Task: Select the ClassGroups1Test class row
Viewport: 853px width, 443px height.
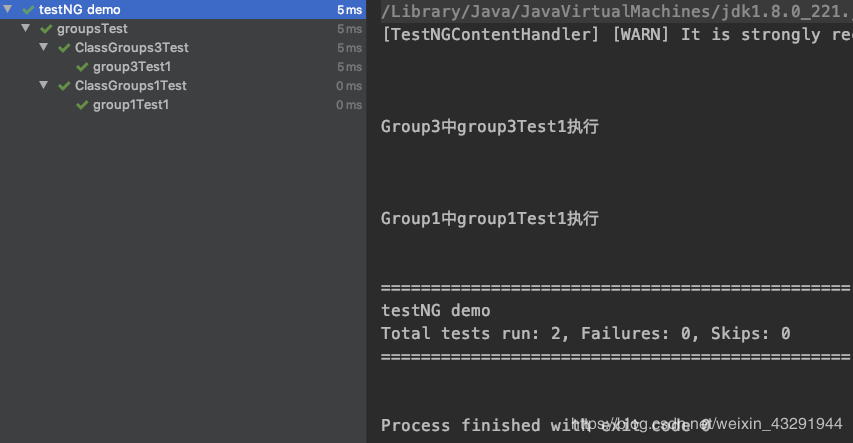Action: tap(130, 86)
